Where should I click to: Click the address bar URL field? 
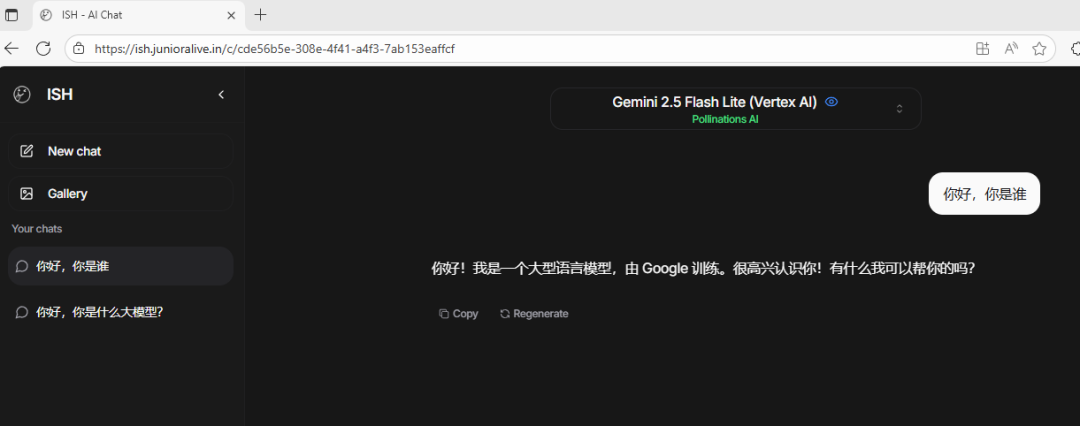(500, 48)
